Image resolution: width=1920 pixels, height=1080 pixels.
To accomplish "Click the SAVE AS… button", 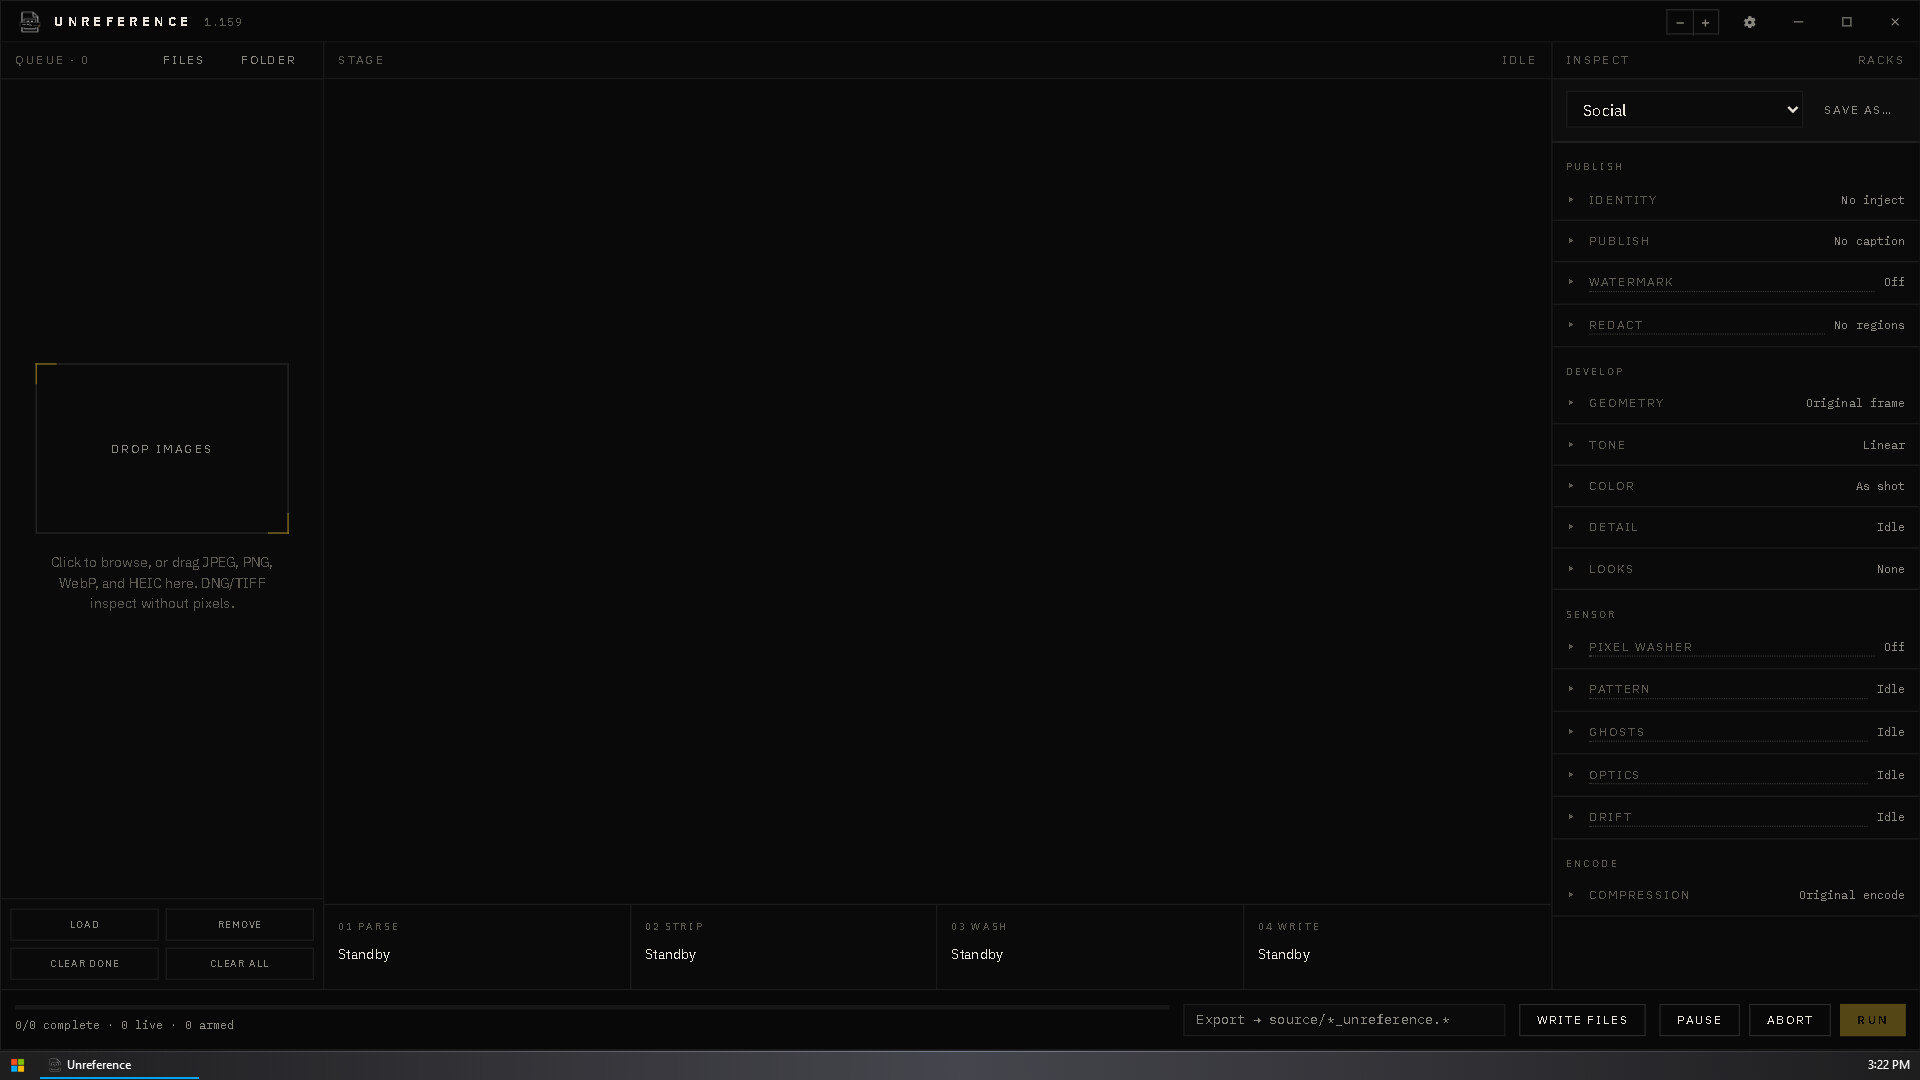I will pyautogui.click(x=1857, y=110).
